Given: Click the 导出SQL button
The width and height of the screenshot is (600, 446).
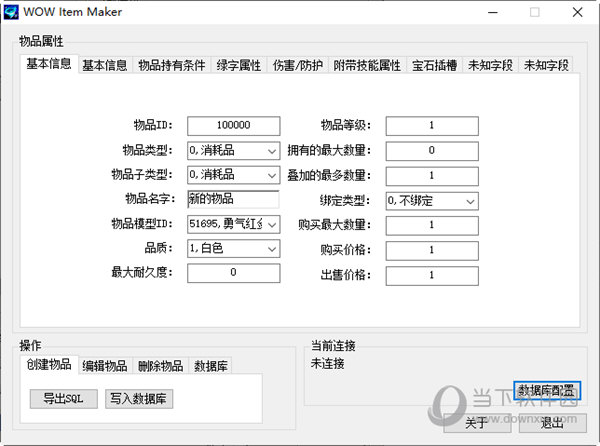Looking at the screenshot, I should 64,399.
